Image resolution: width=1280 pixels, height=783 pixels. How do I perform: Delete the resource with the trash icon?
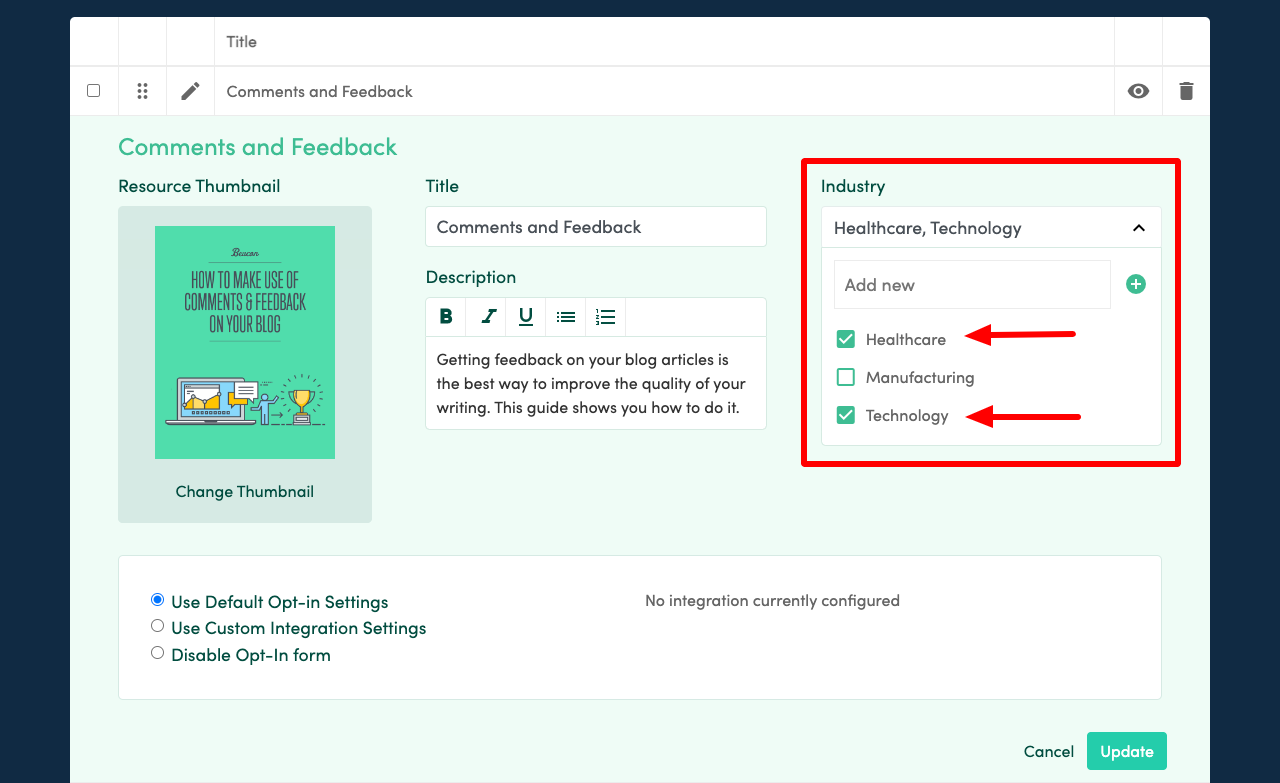tap(1186, 90)
